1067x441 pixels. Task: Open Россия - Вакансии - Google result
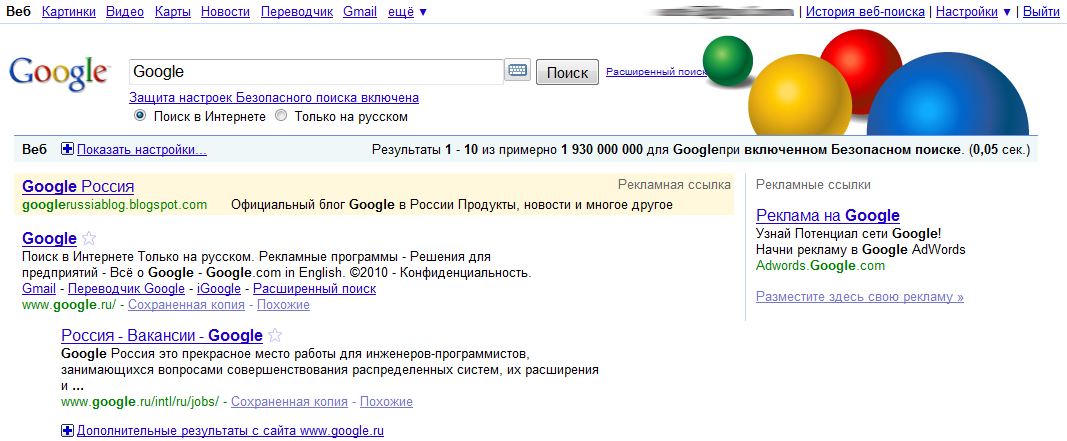162,335
